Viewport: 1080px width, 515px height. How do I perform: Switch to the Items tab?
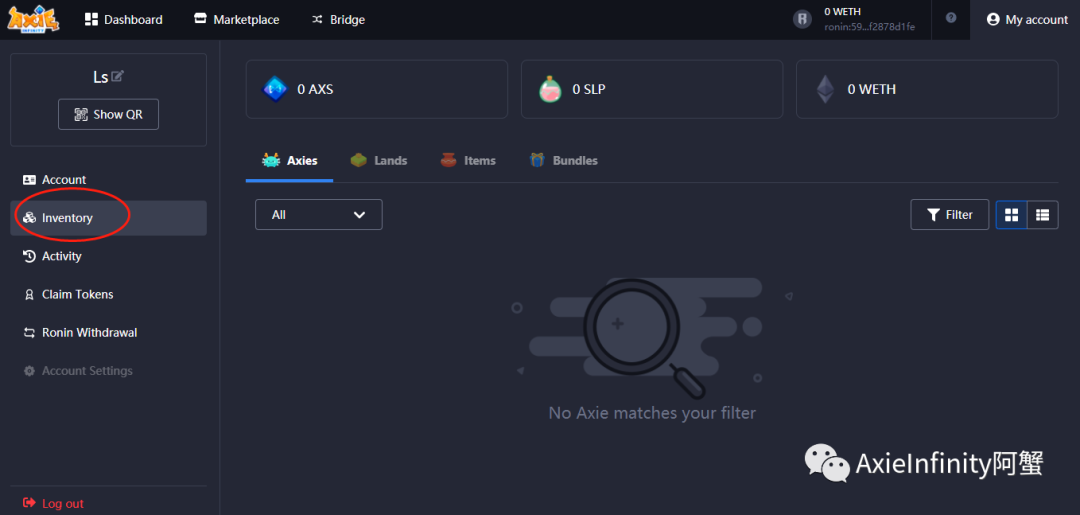click(x=468, y=160)
